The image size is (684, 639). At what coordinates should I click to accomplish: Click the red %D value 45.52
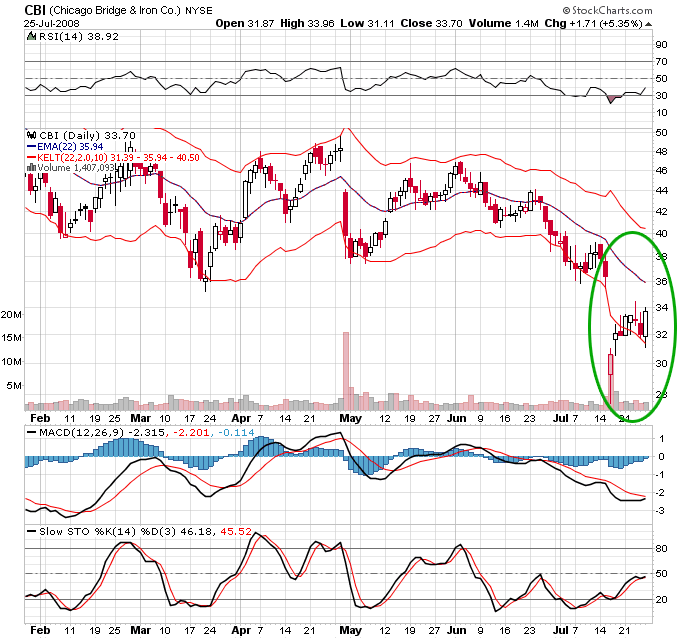click(236, 531)
